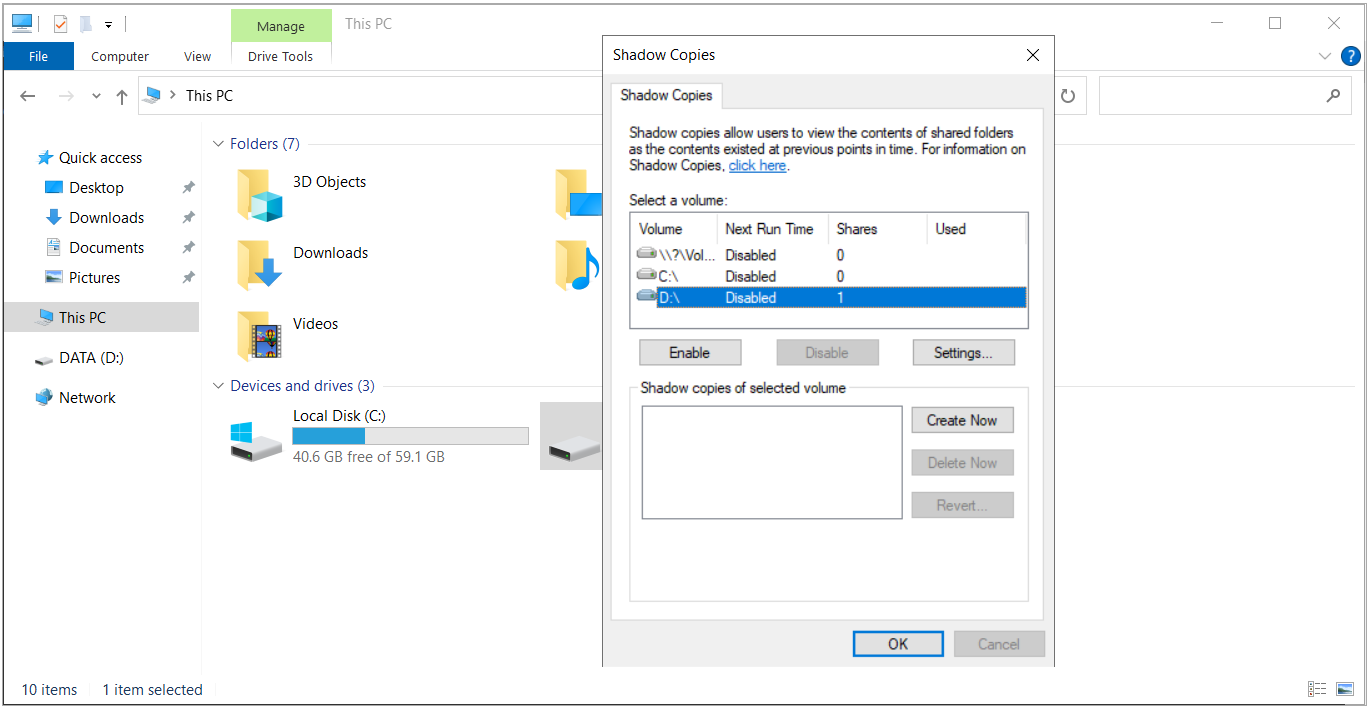Open Quick access in navigation pane

tap(100, 158)
